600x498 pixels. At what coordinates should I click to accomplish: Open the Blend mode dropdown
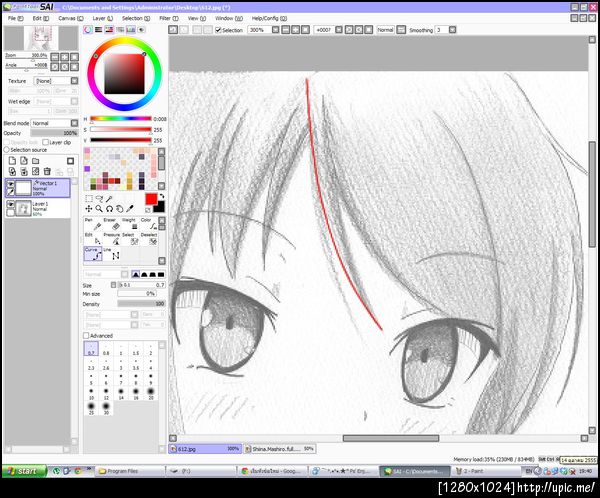pyautogui.click(x=75, y=123)
